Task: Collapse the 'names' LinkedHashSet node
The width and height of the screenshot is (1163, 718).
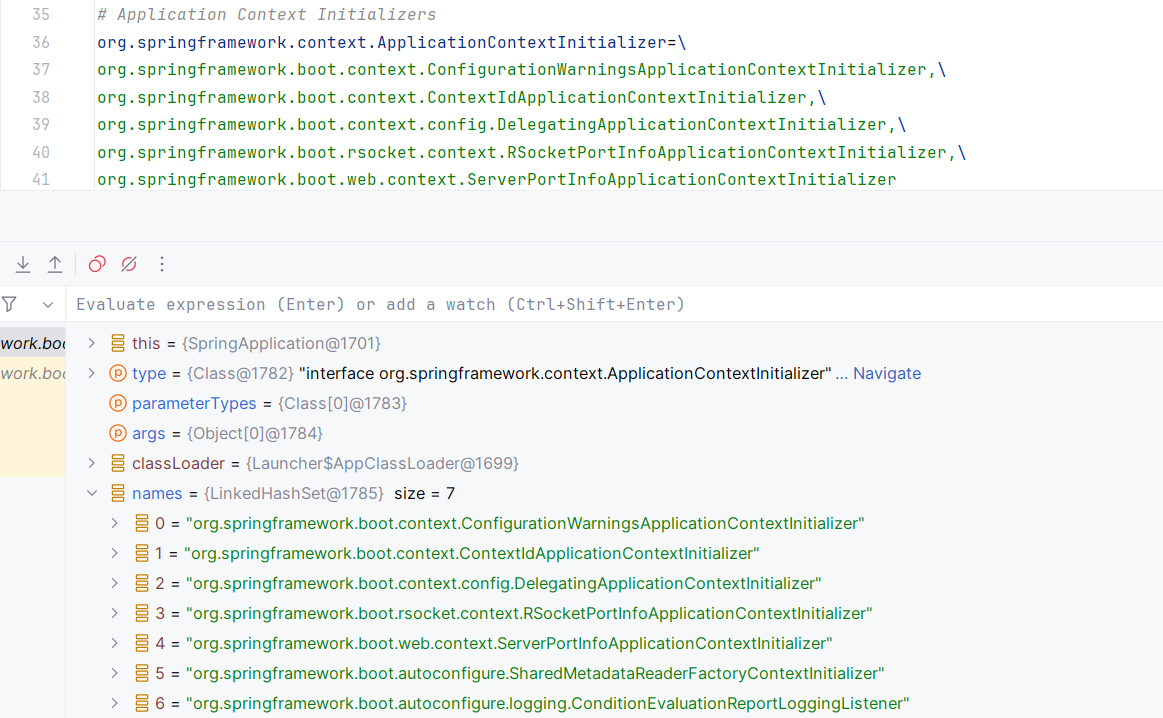Action: click(x=91, y=493)
